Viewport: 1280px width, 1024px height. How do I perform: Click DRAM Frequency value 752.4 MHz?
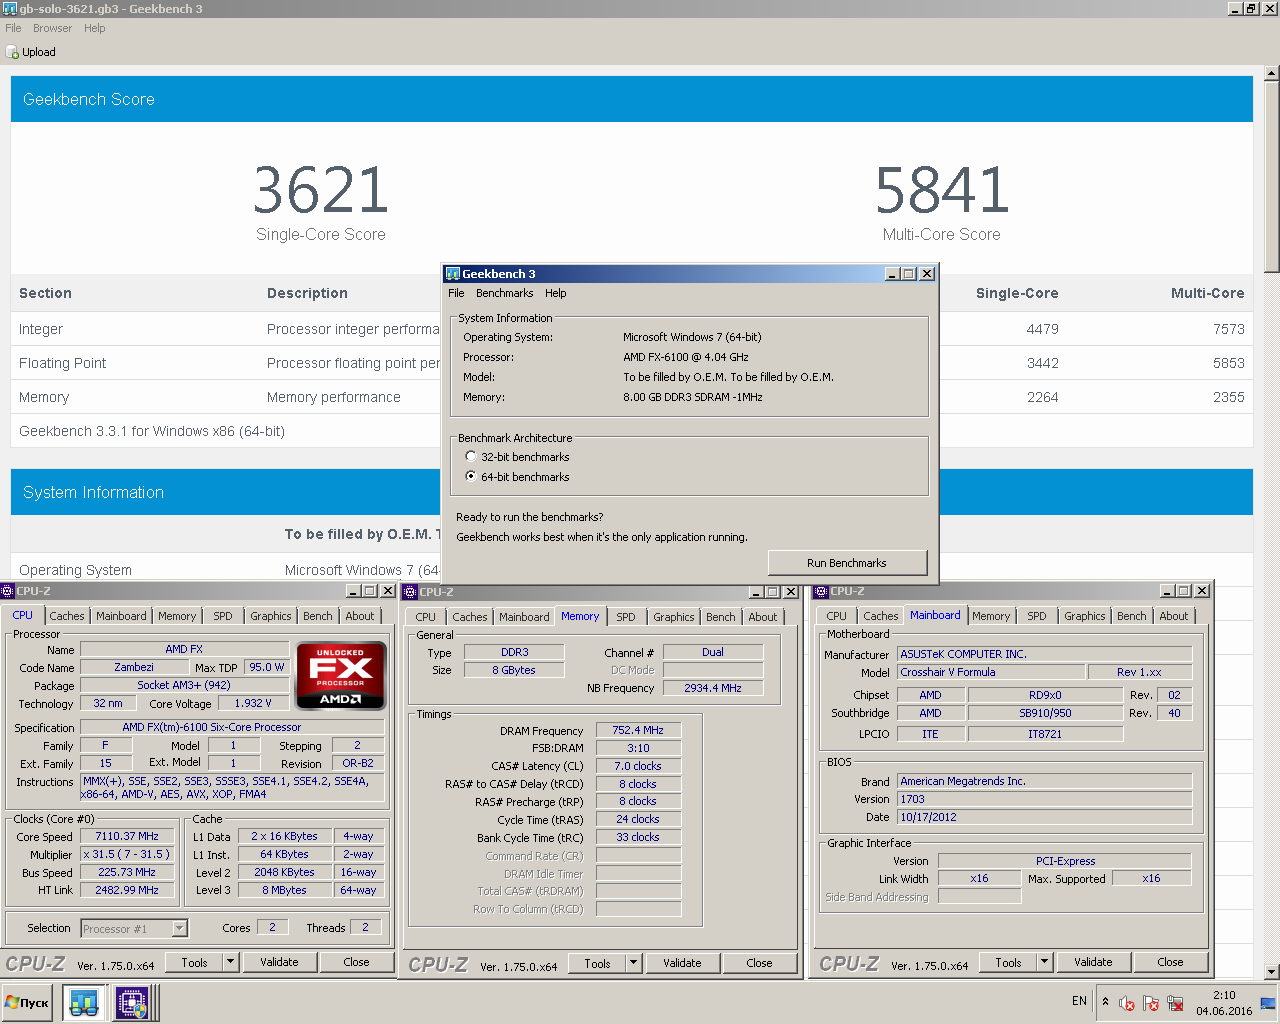638,730
